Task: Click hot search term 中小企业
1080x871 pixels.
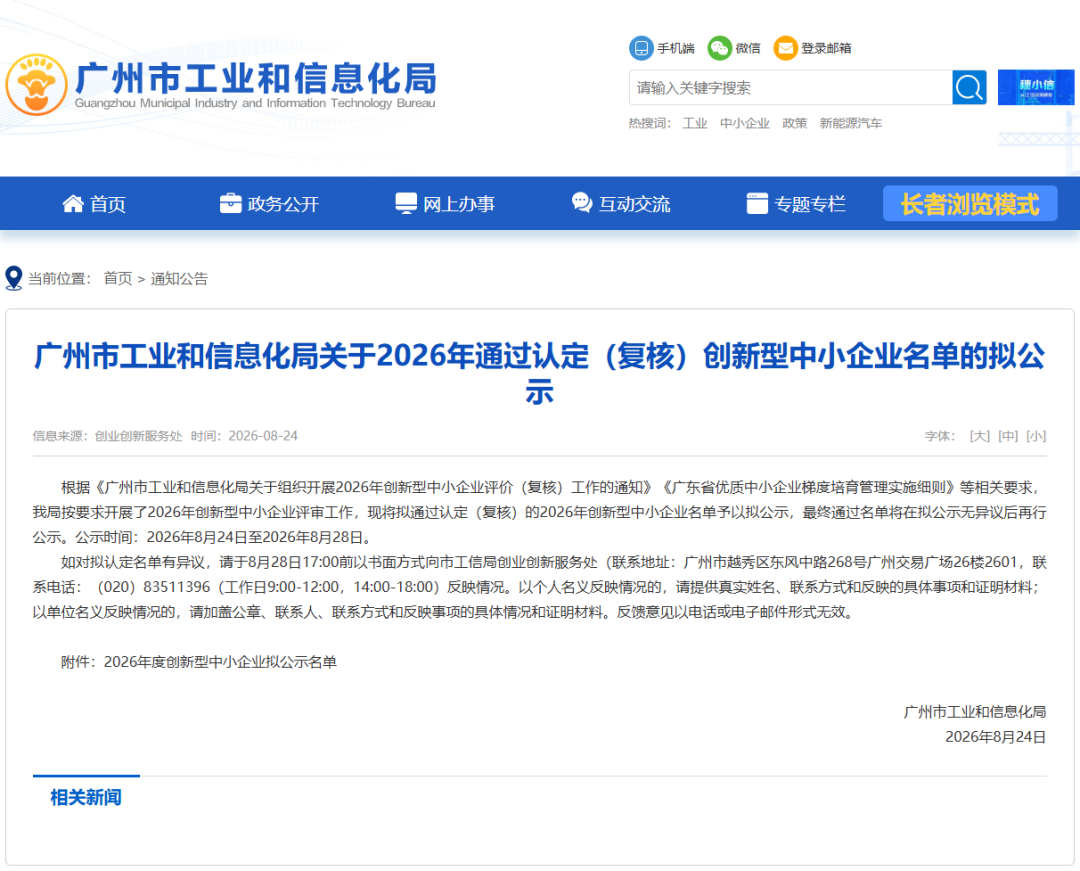Action: (x=745, y=123)
